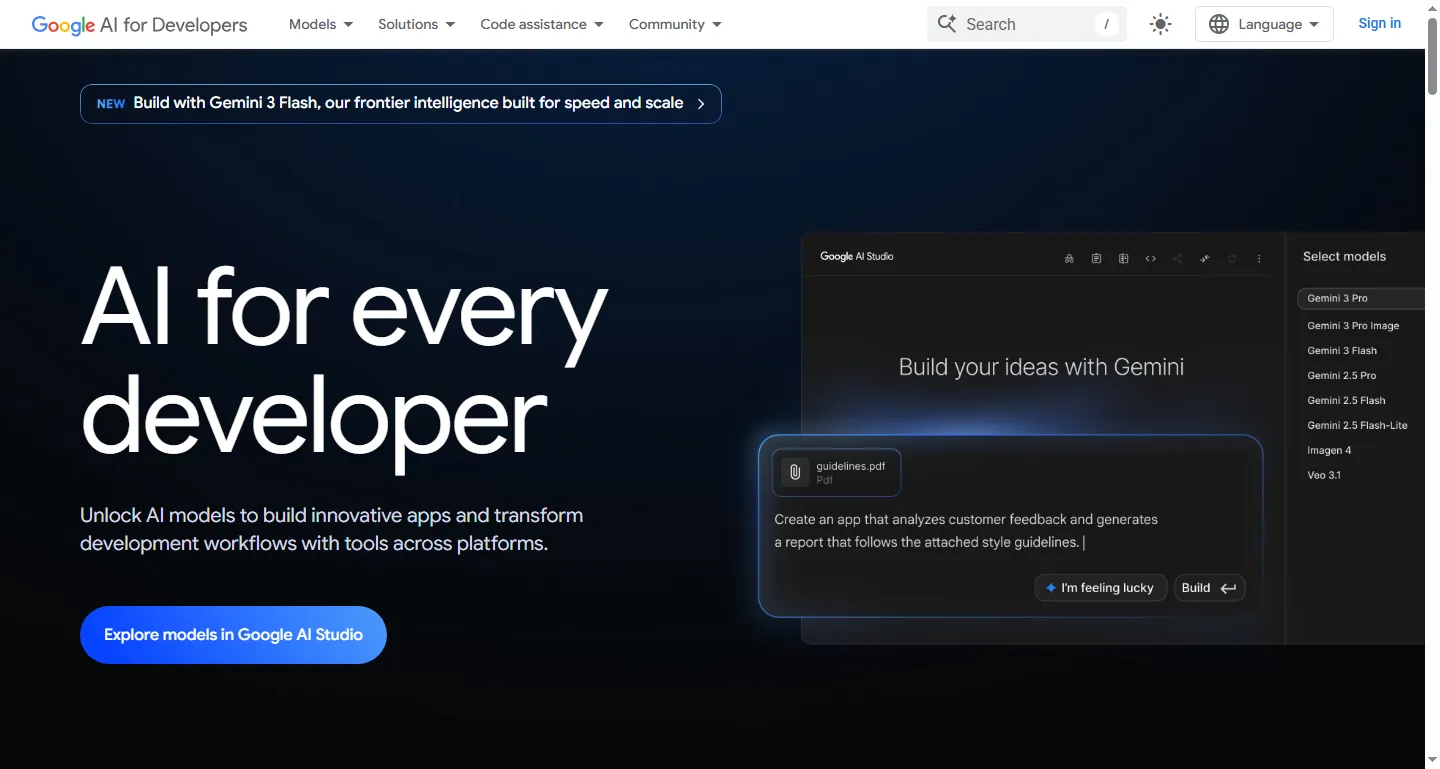Click the refresh icon in AI Studio toolbar

[1232, 258]
